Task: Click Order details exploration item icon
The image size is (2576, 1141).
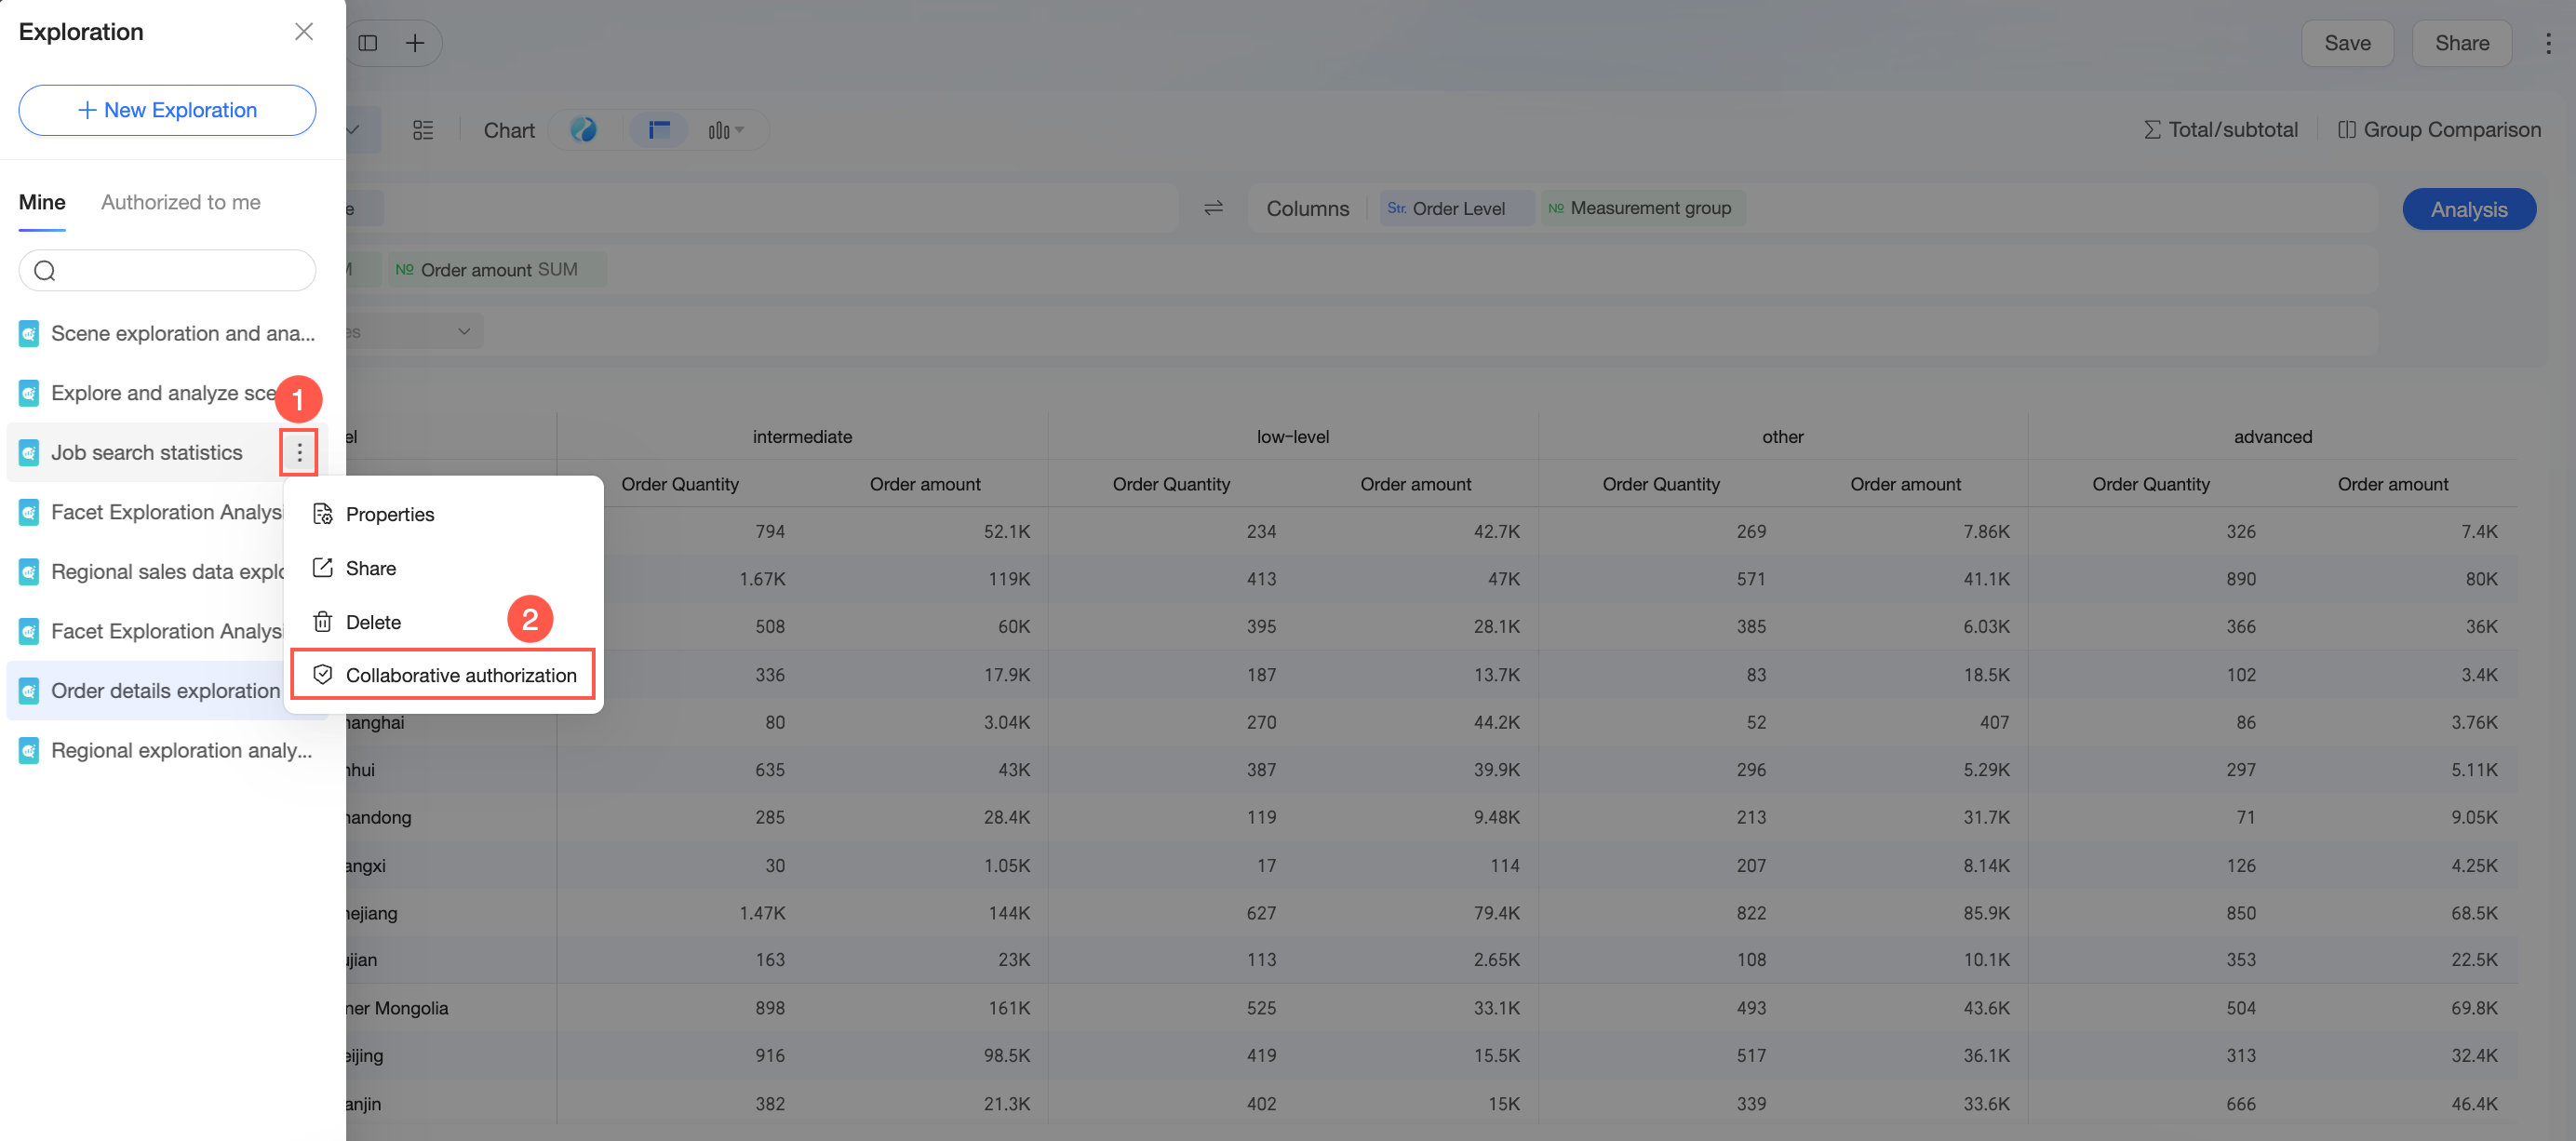Action: point(29,691)
